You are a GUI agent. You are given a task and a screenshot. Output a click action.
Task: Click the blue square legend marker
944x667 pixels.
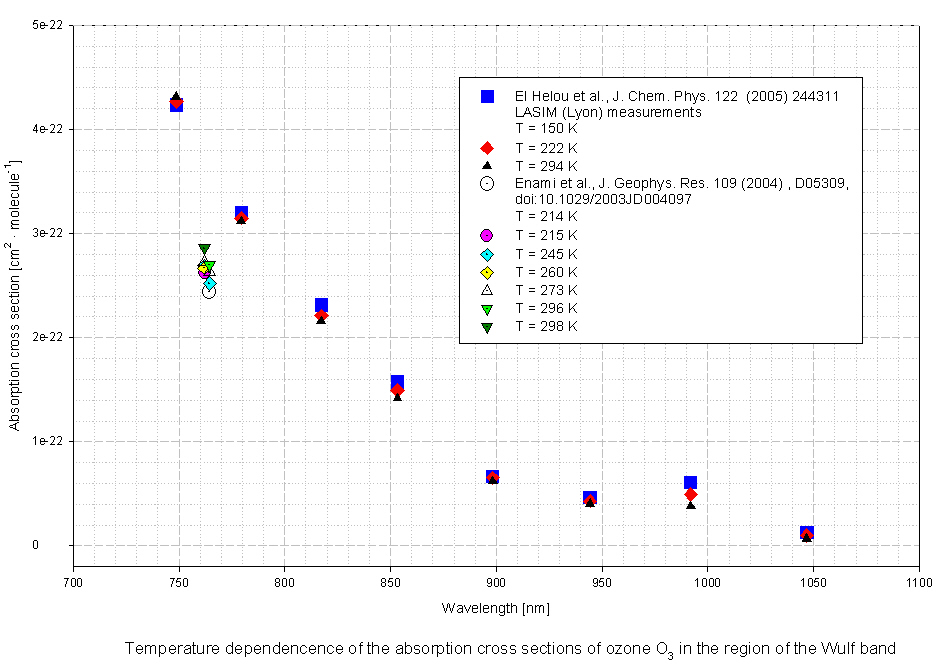pyautogui.click(x=487, y=96)
